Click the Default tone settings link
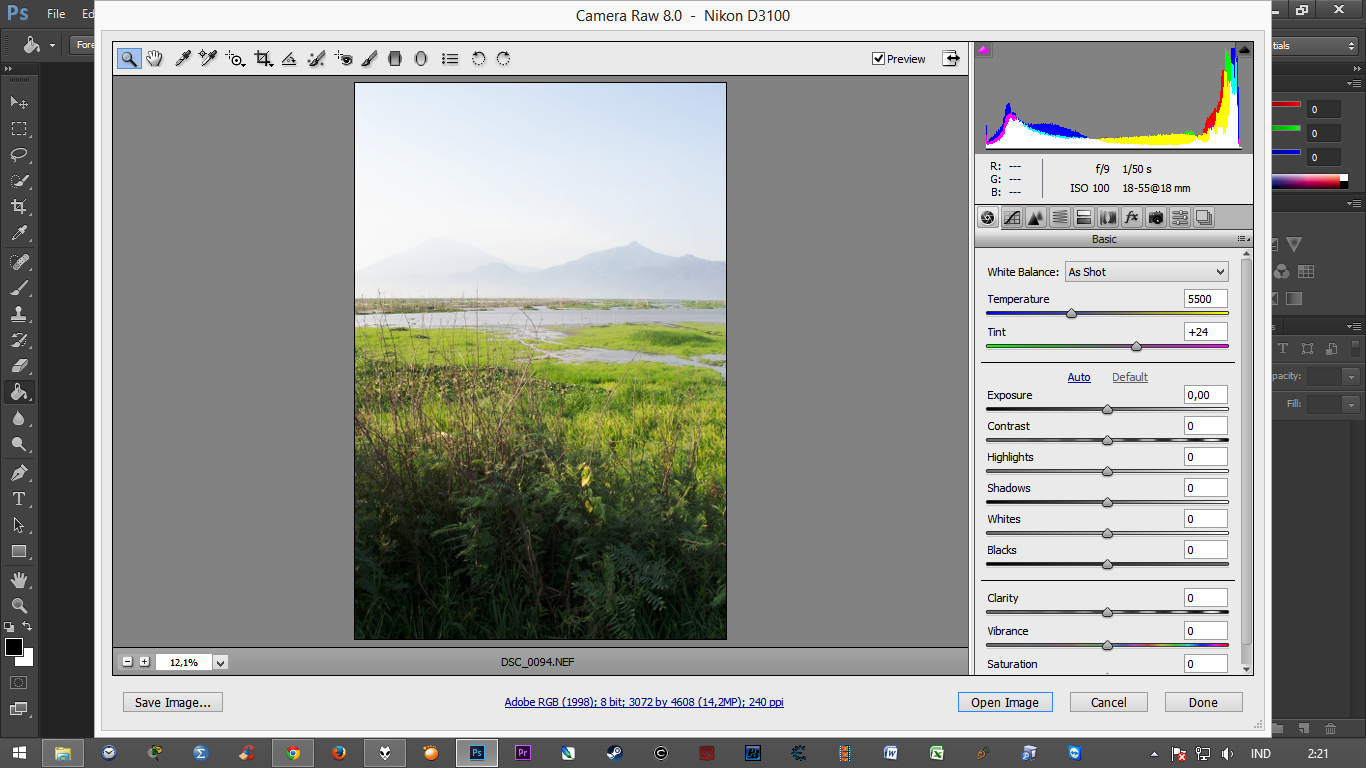The height and width of the screenshot is (768, 1366). [1130, 377]
